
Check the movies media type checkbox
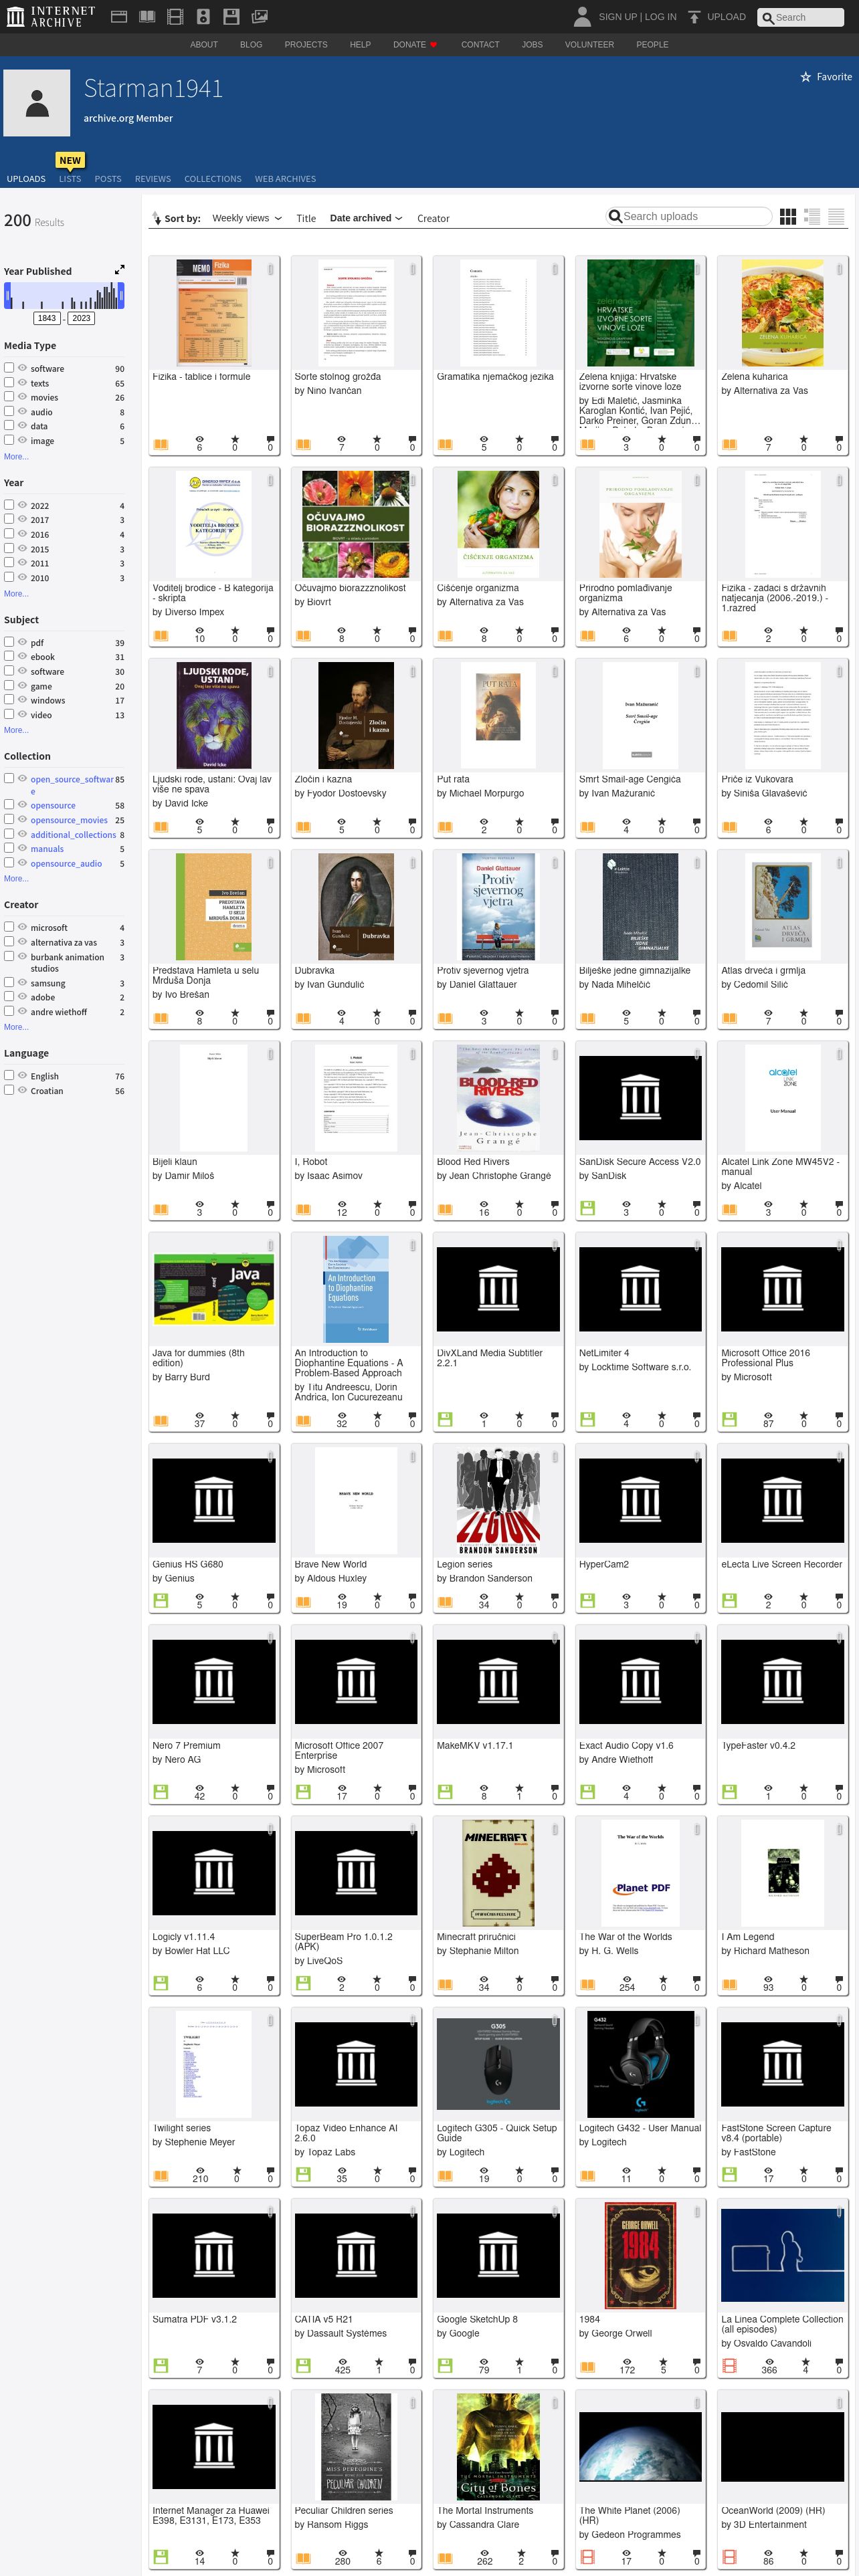click(9, 396)
